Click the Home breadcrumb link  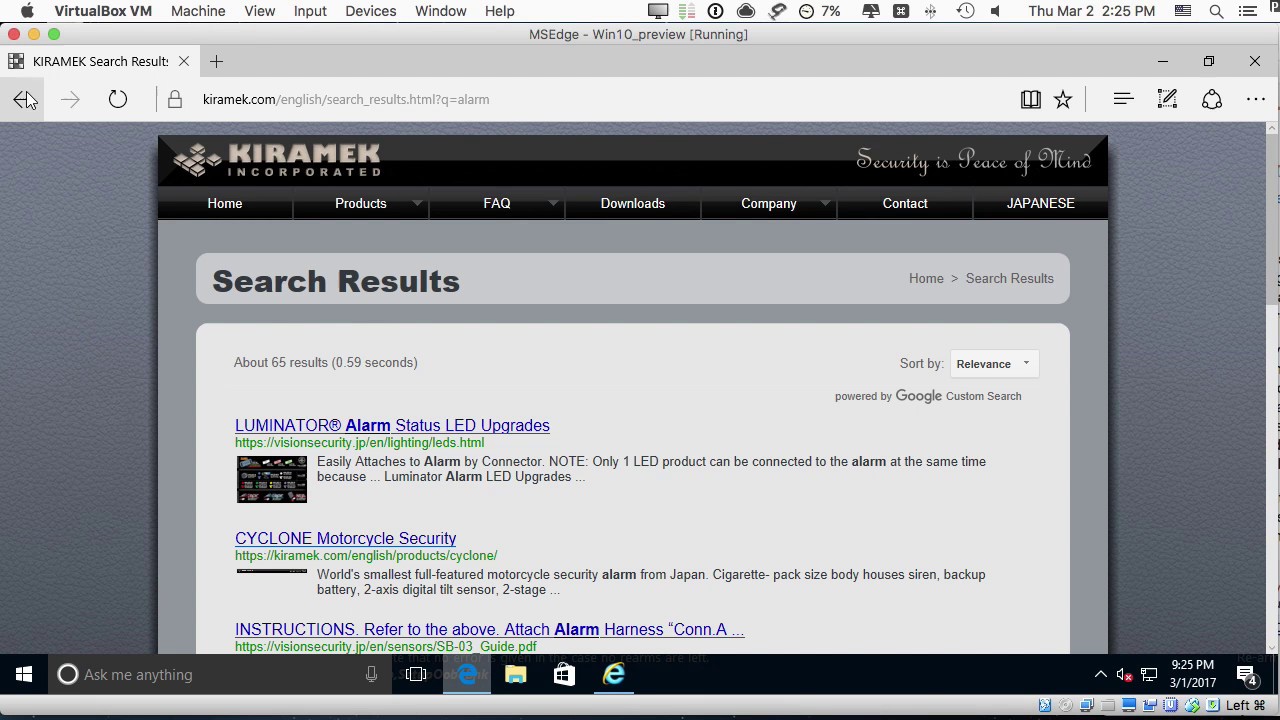click(x=926, y=278)
